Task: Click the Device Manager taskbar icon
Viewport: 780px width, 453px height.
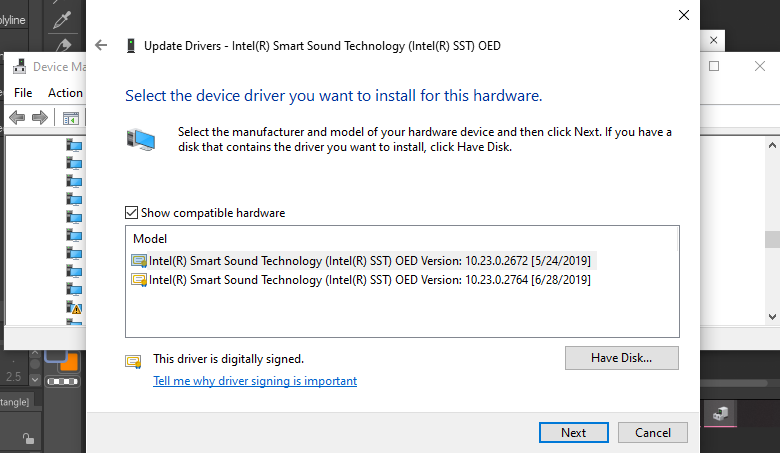Action: (x=719, y=413)
